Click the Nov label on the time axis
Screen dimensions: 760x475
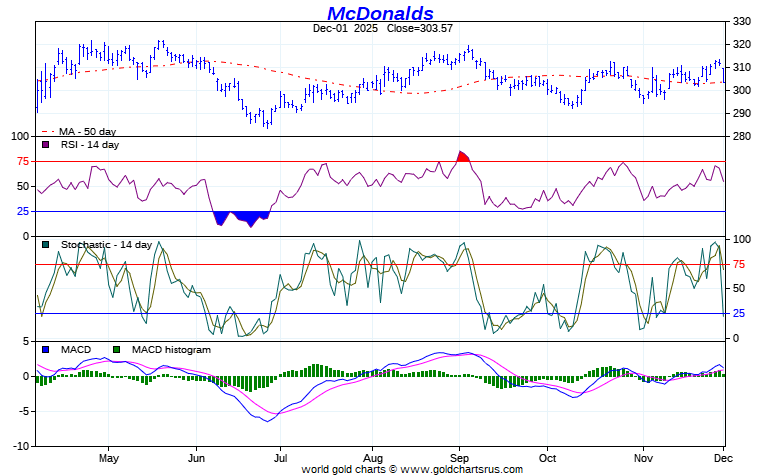point(643,458)
